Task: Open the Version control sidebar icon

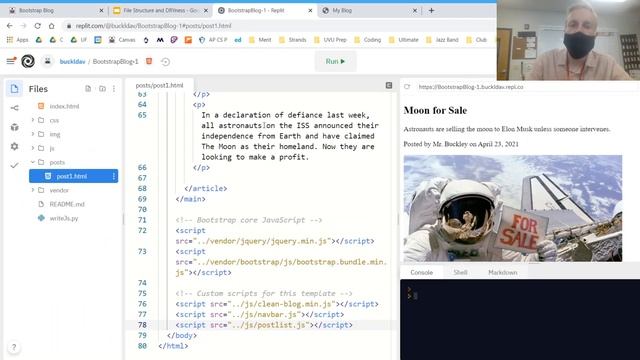Action: 14,108
